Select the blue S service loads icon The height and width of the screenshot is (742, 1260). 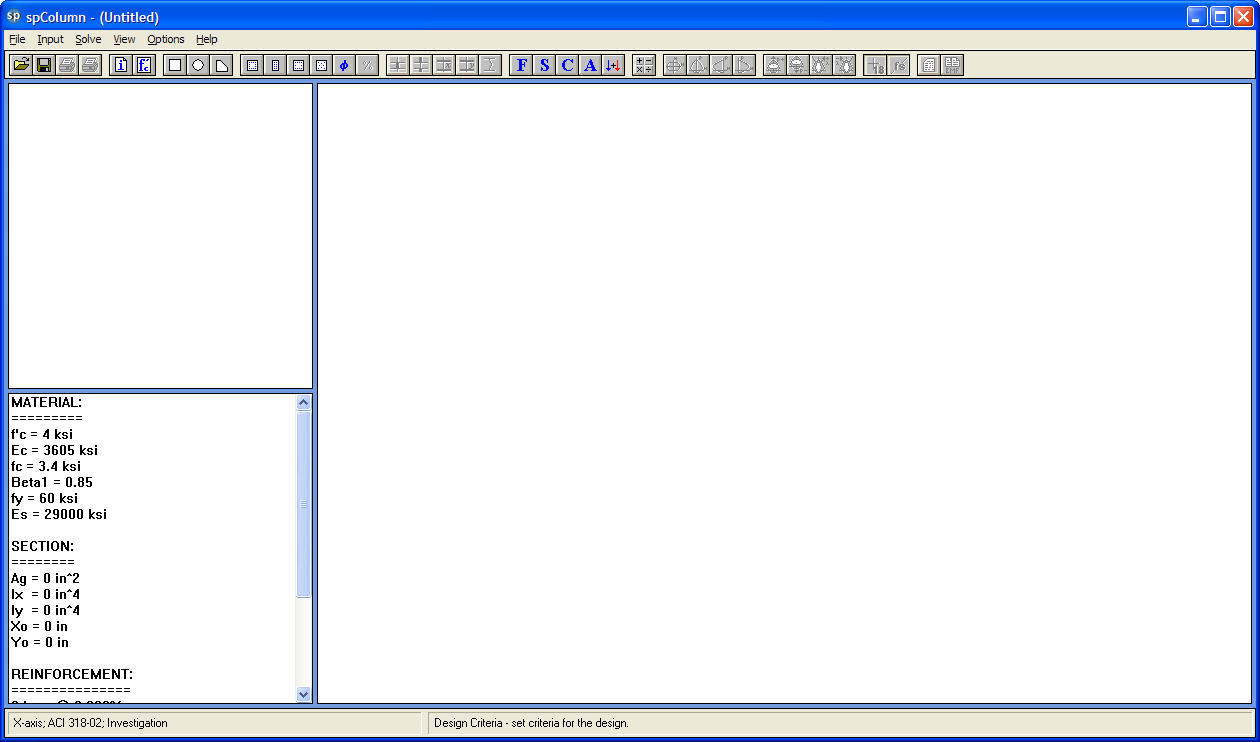(x=544, y=65)
